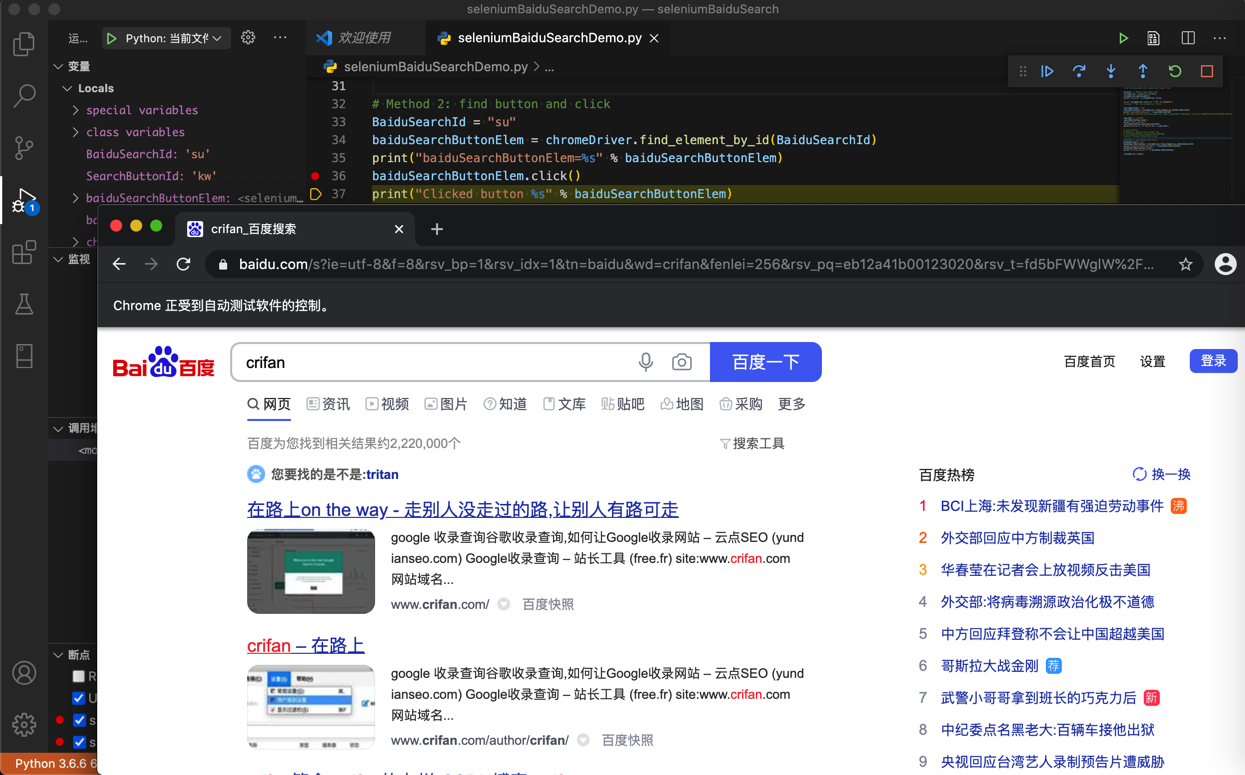
Task: Click Step Over in debug toolbar
Action: [1079, 72]
